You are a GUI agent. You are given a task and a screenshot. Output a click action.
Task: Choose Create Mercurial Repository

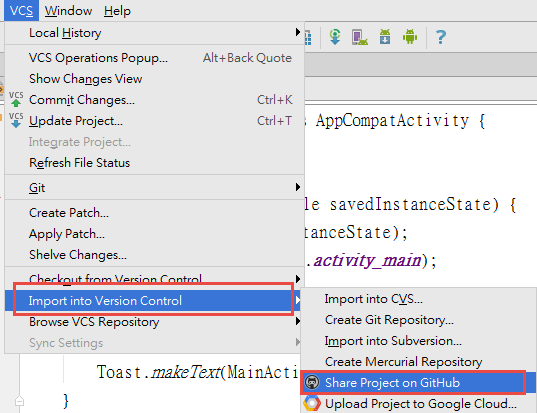418,362
